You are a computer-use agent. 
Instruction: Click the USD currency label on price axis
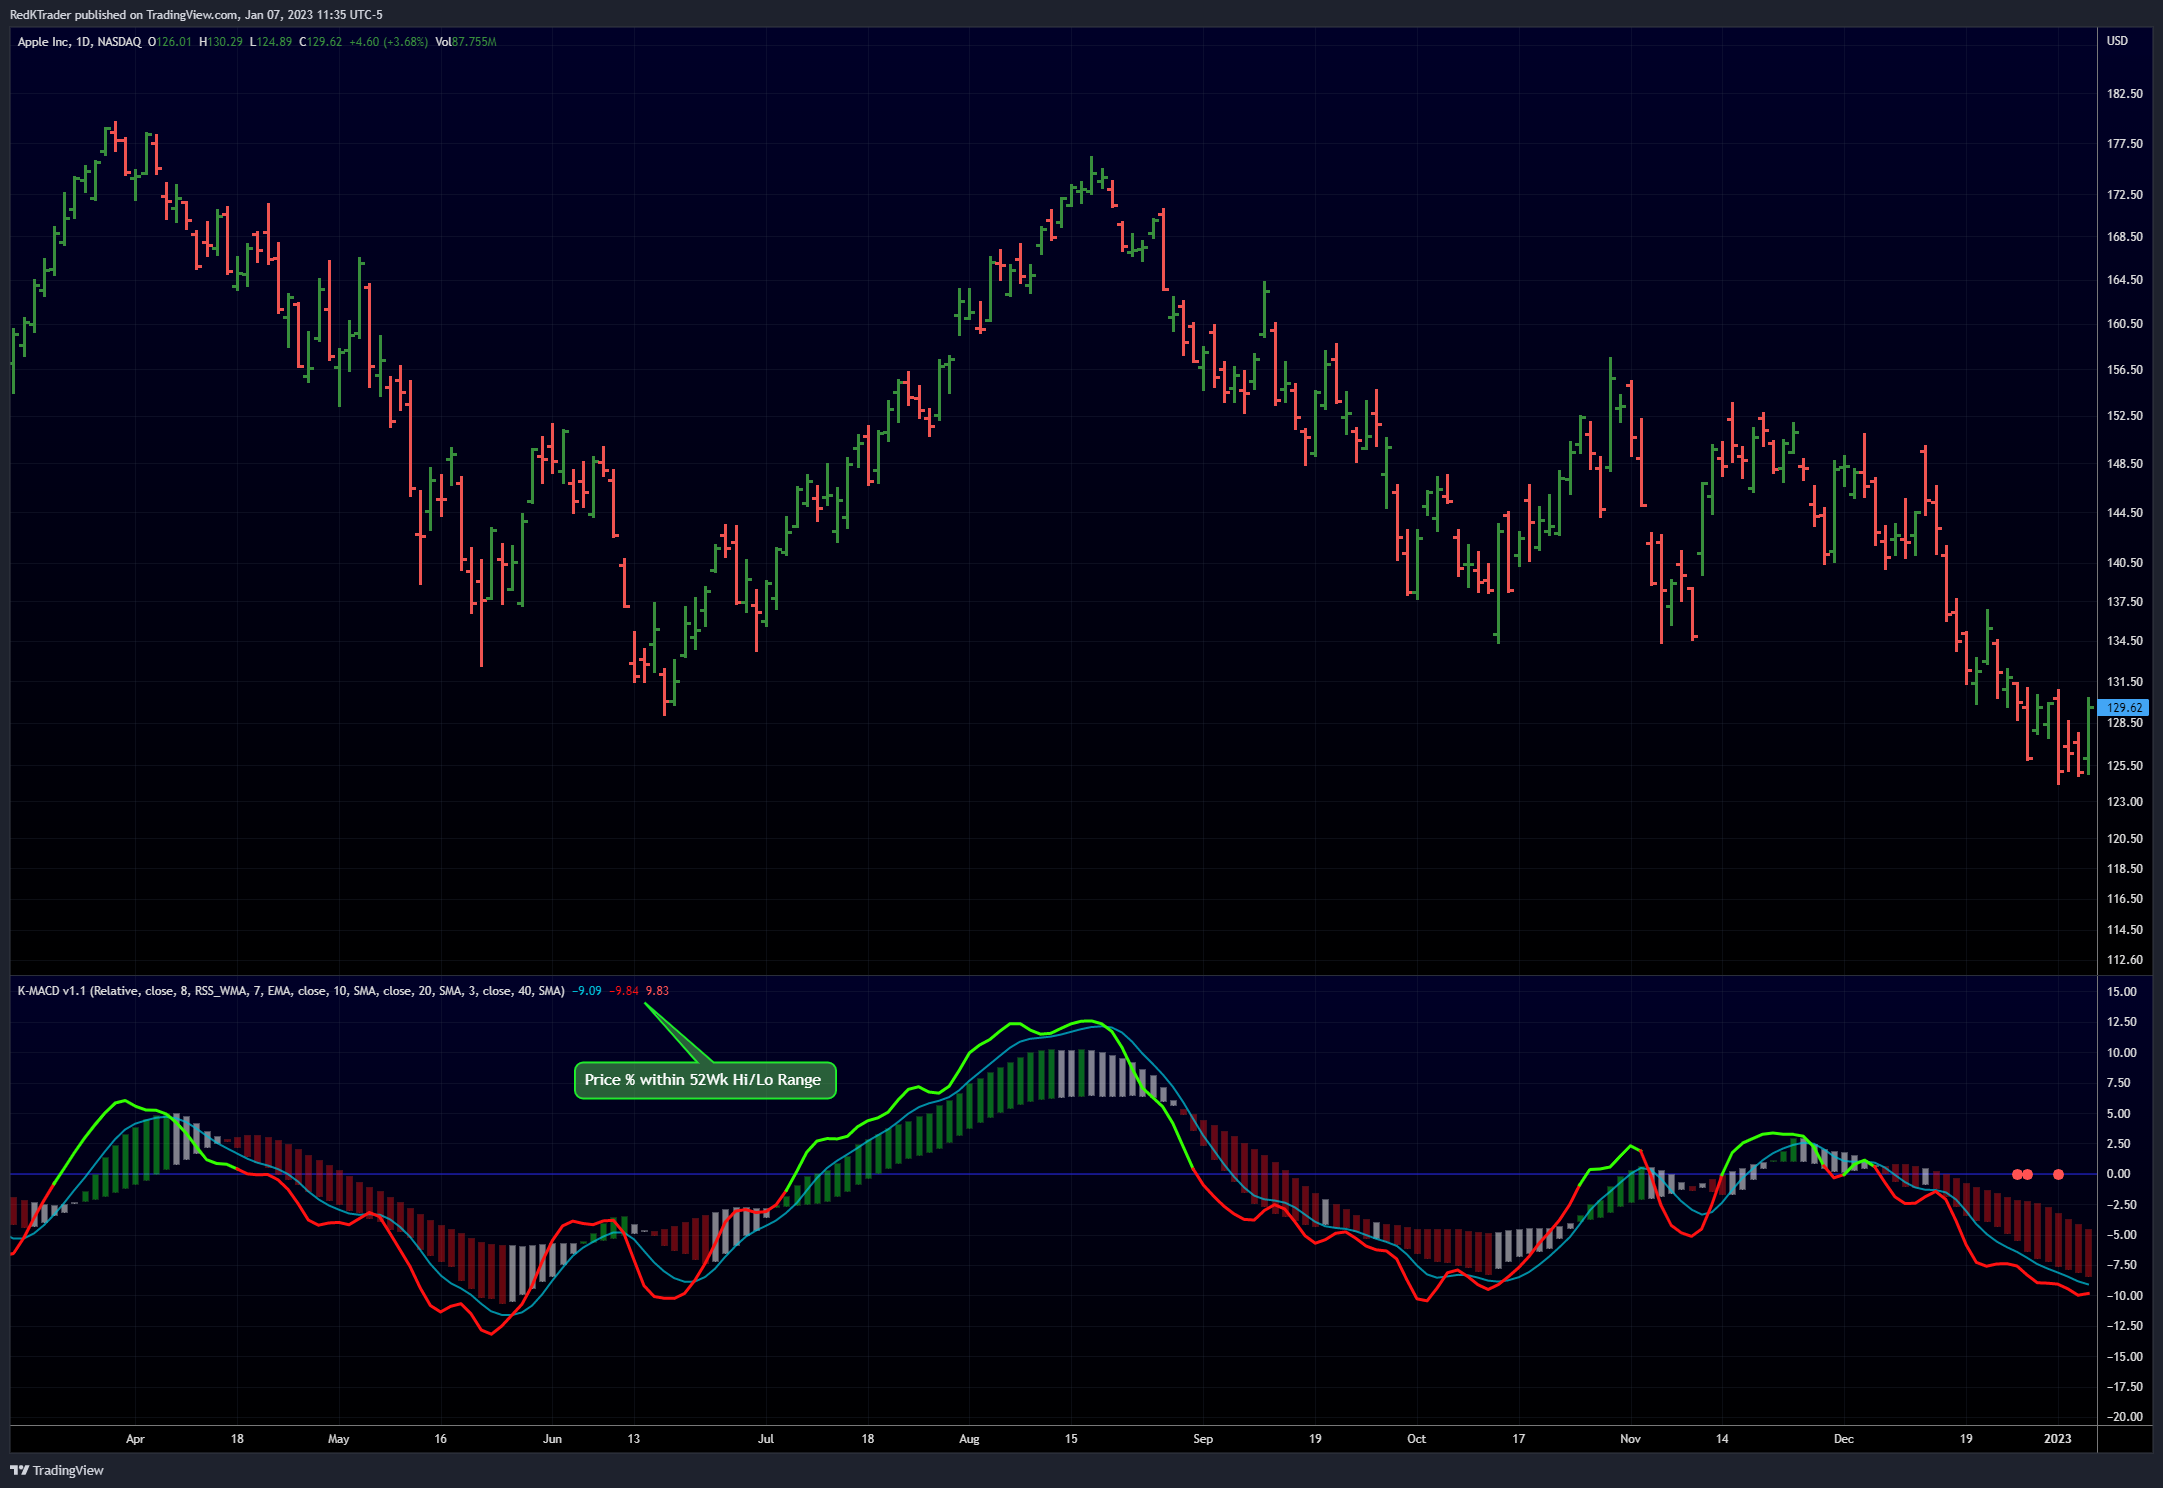(x=2117, y=41)
